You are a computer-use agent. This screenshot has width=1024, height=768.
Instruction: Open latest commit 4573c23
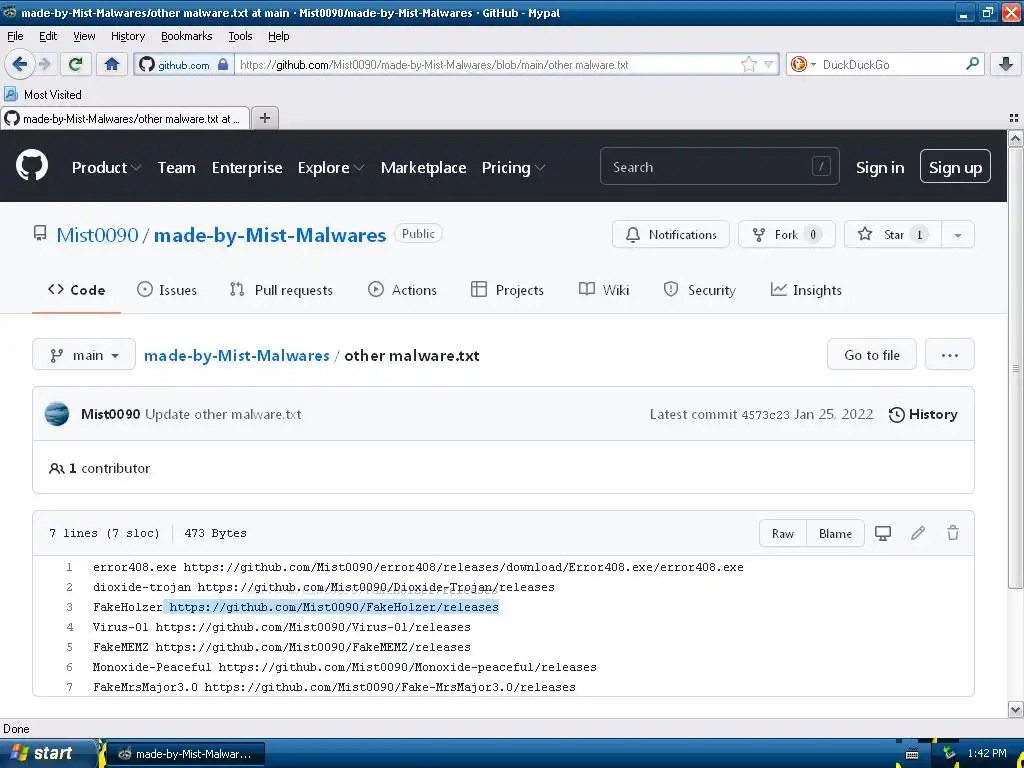click(765, 415)
